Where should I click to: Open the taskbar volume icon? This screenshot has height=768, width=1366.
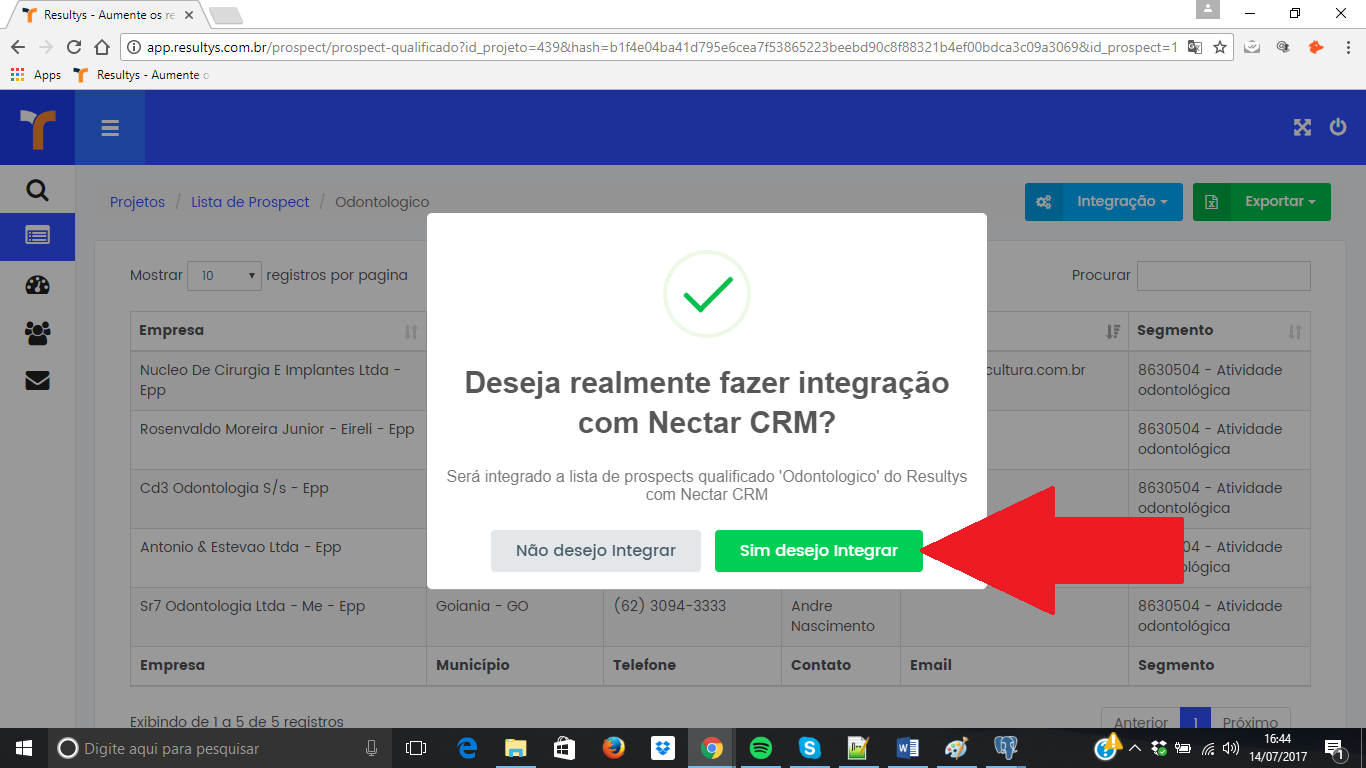1230,748
